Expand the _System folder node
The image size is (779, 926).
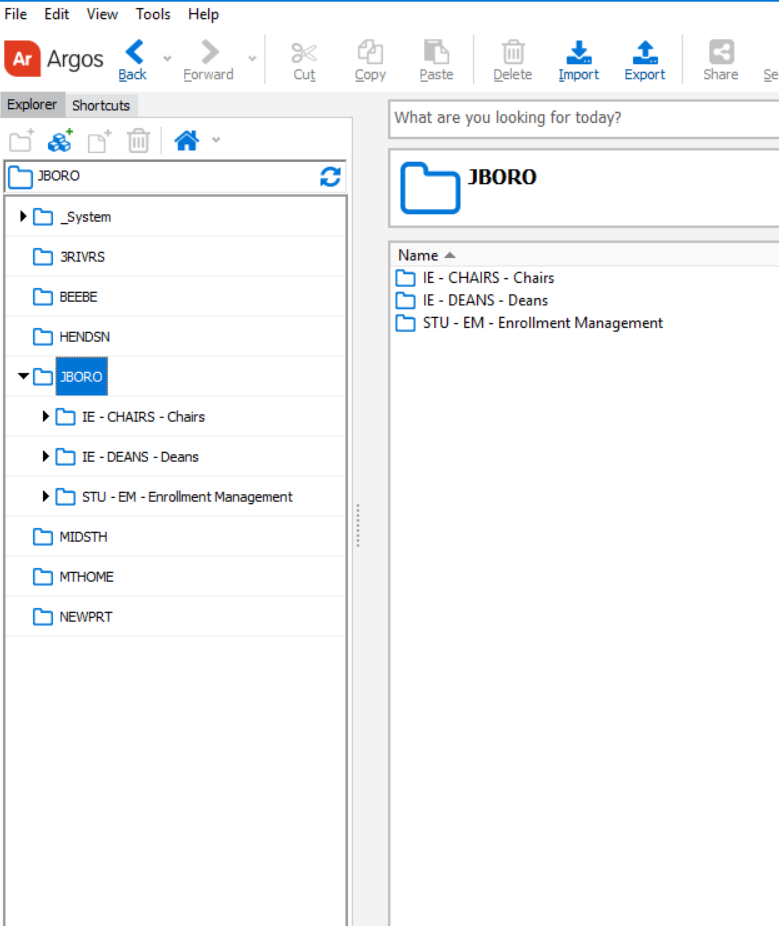[23, 216]
